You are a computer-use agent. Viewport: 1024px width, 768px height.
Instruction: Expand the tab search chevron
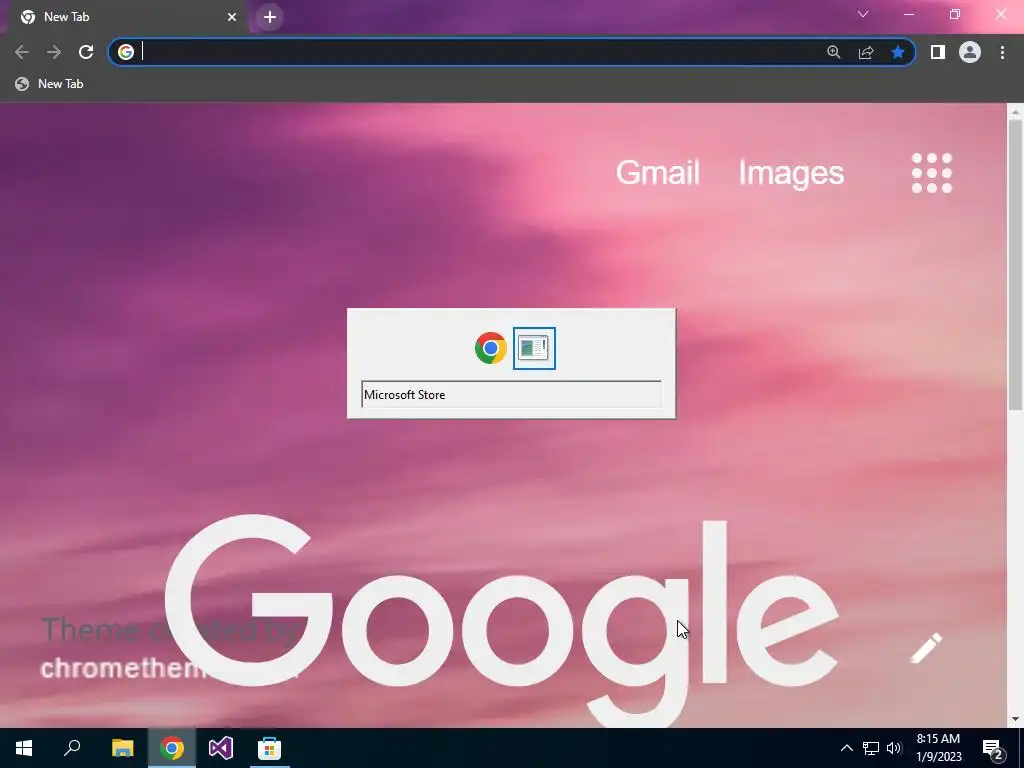[x=863, y=14]
